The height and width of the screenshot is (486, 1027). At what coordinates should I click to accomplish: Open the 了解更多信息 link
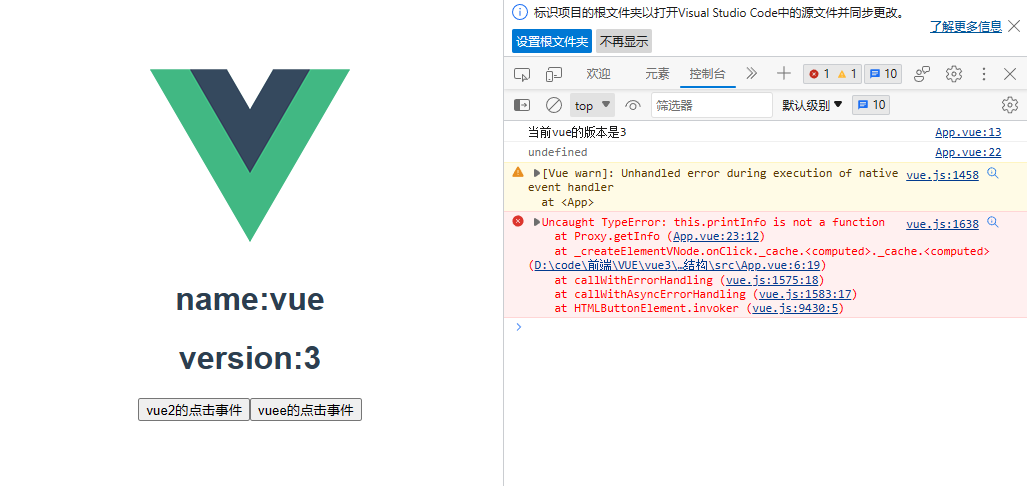(966, 27)
